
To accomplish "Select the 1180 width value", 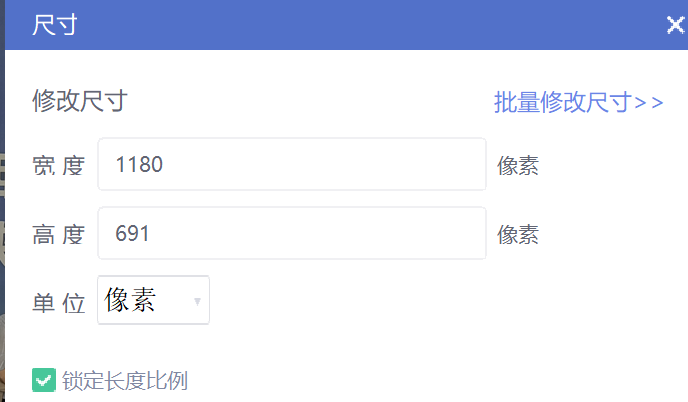I will 140,164.
